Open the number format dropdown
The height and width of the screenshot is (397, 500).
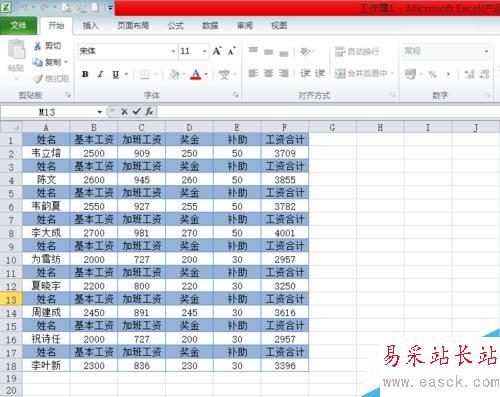486,51
